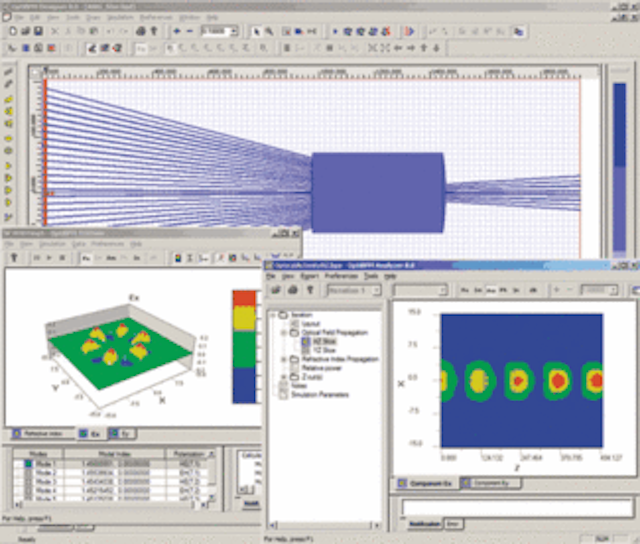Select Simulation Parameters in the Analyzer tree

(x=320, y=395)
